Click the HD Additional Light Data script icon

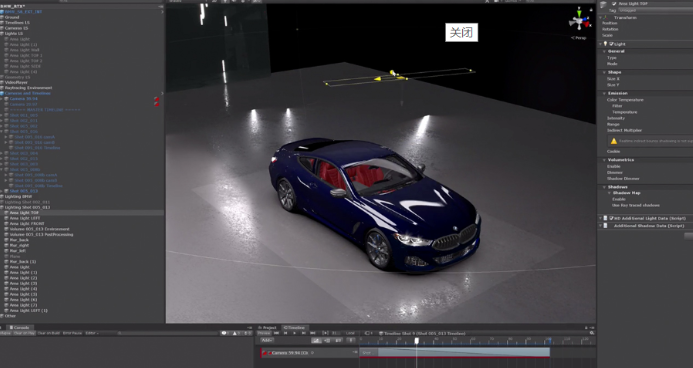click(x=605, y=218)
